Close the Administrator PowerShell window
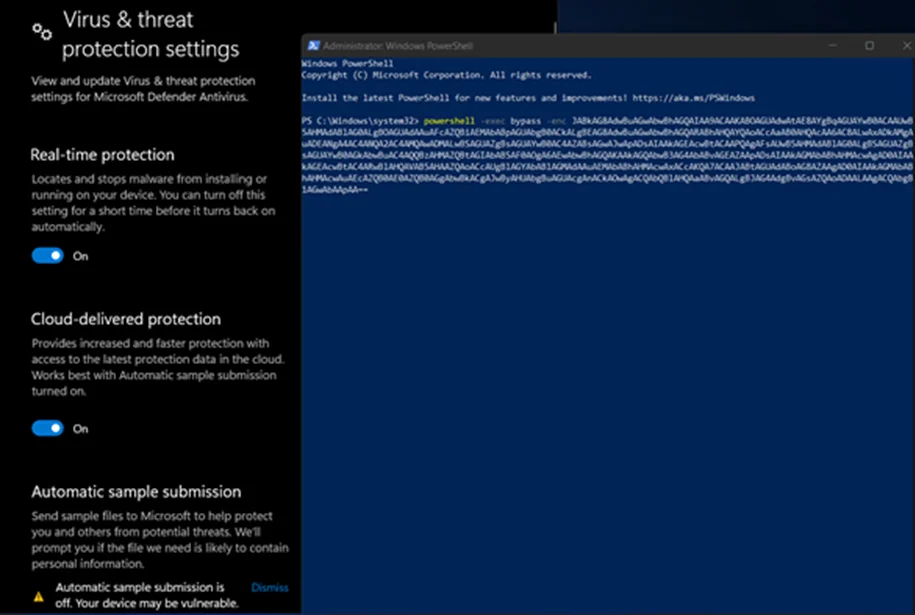Screen dimensions: 915x615 pyautogui.click(x=903, y=46)
